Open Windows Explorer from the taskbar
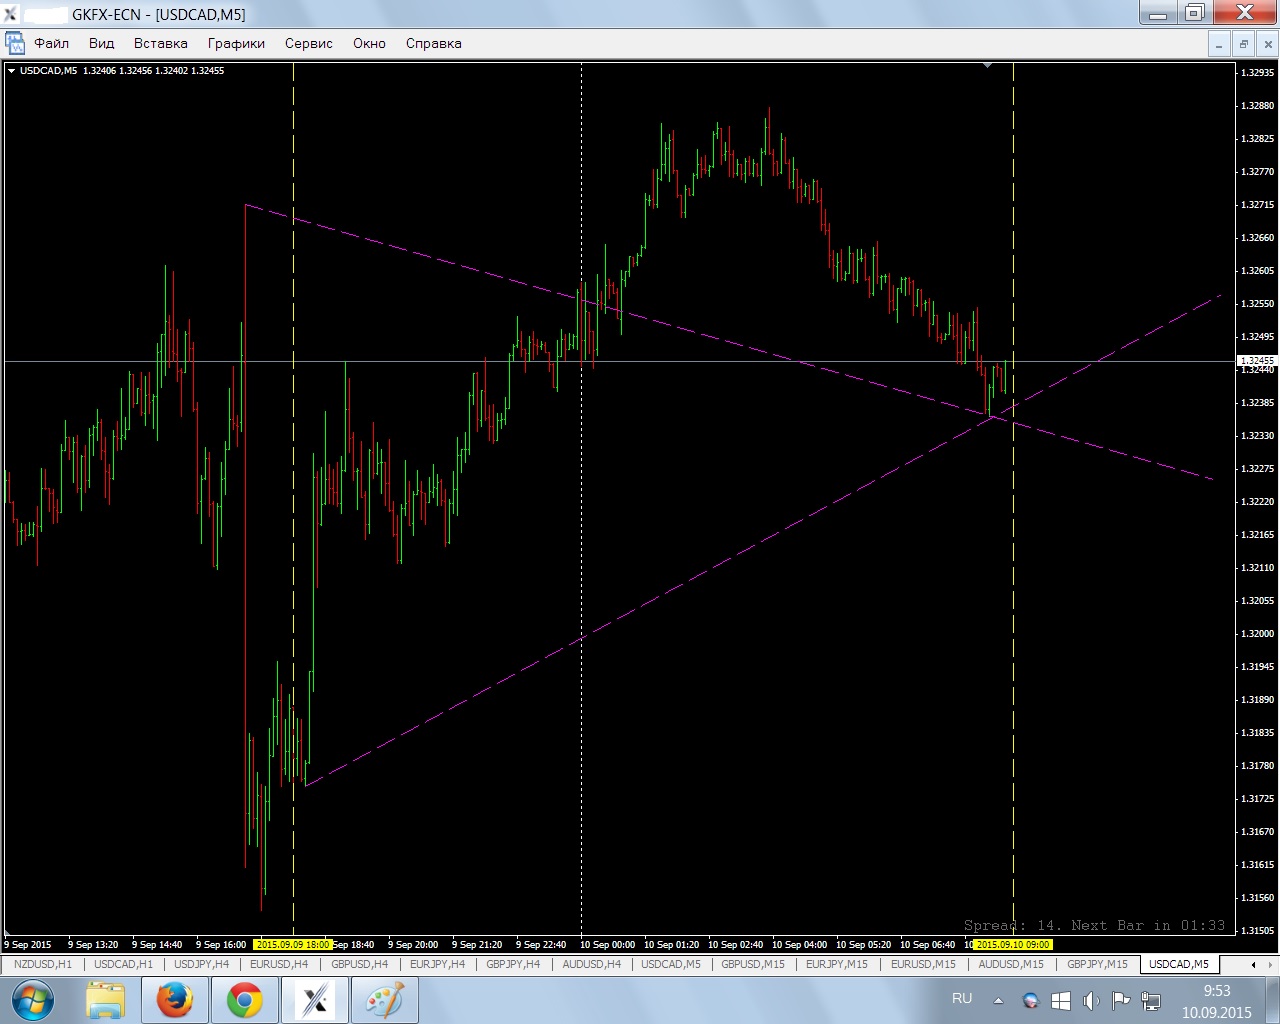Viewport: 1280px width, 1024px height. (x=105, y=1000)
